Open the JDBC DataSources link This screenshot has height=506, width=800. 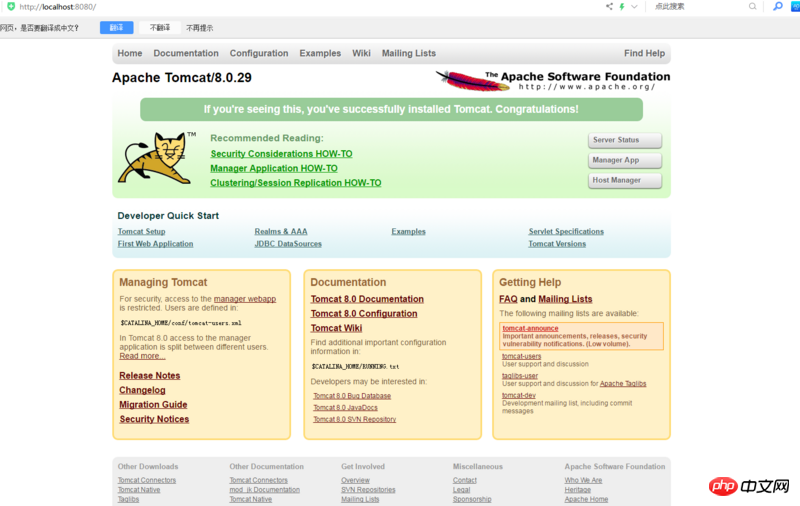pyautogui.click(x=288, y=244)
